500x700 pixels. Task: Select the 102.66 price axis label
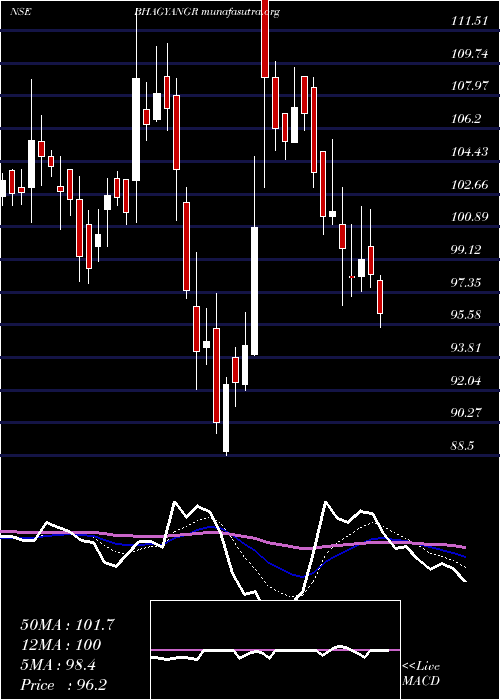click(x=469, y=184)
